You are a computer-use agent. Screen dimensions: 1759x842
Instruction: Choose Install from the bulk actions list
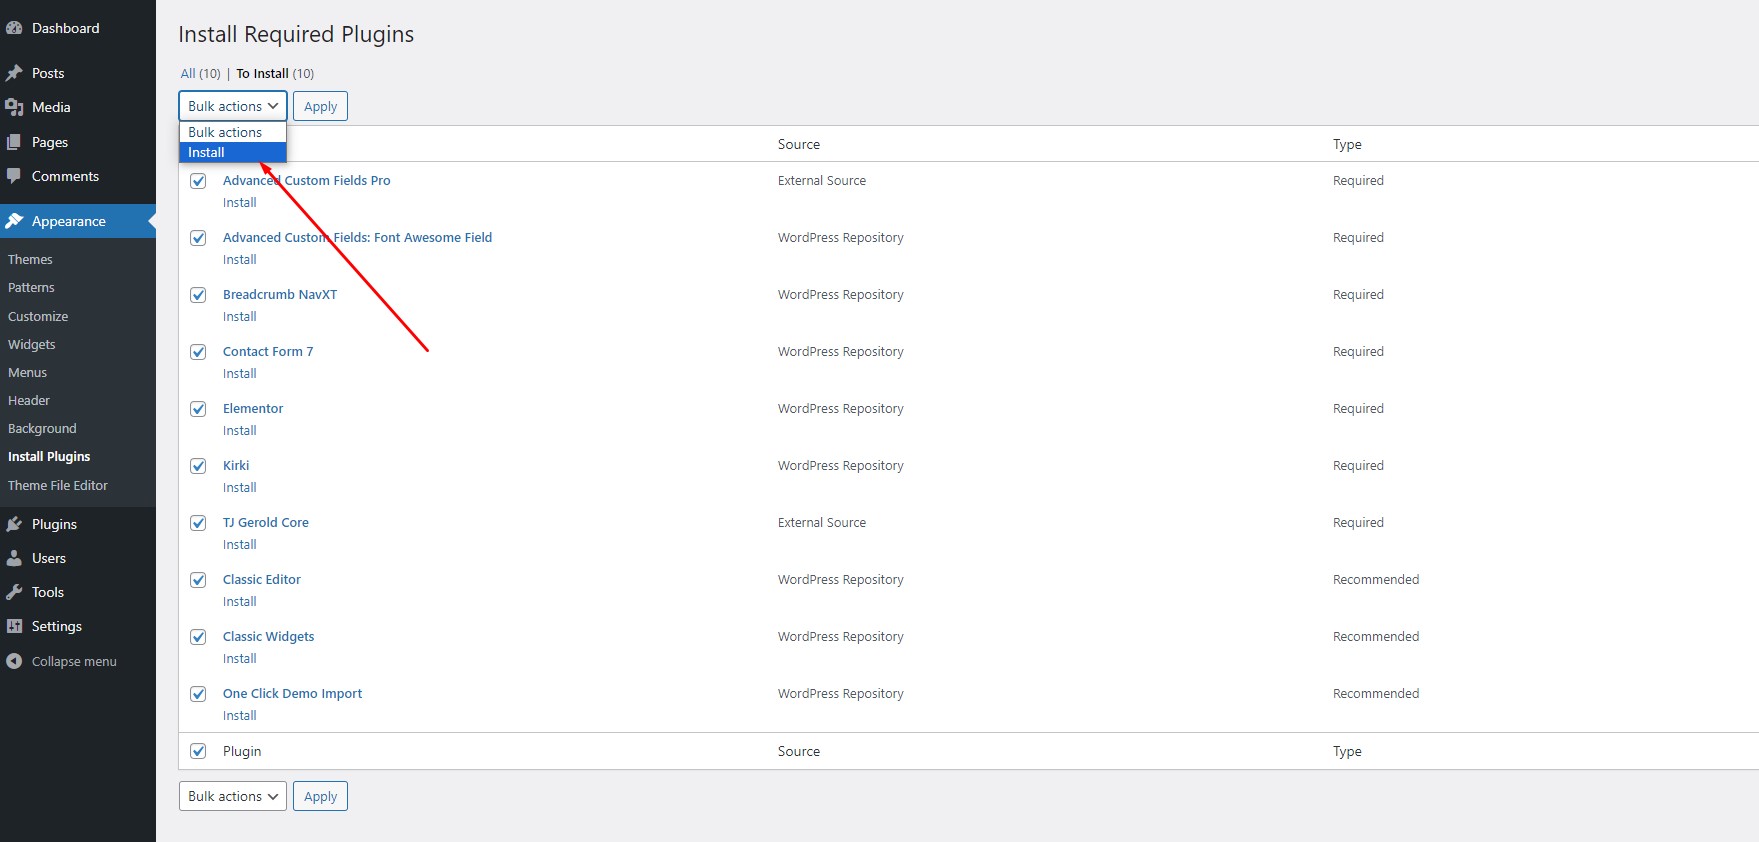point(233,152)
